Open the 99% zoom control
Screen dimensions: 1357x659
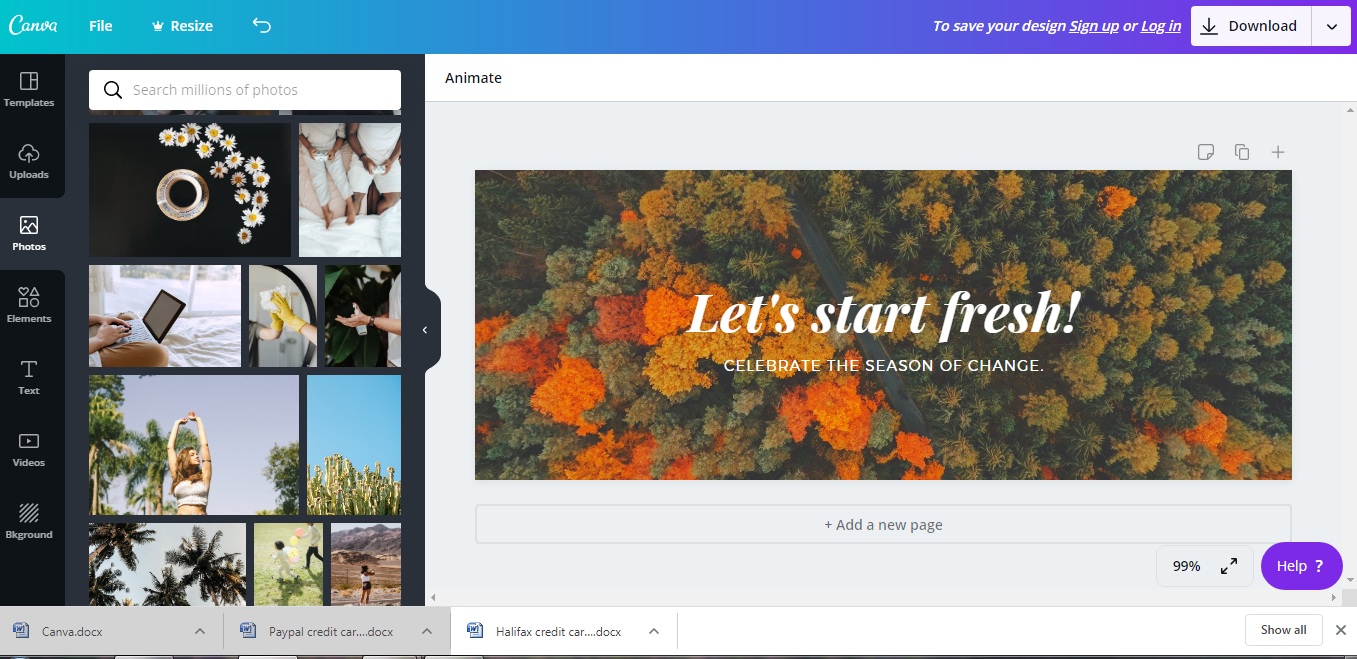(x=1186, y=566)
